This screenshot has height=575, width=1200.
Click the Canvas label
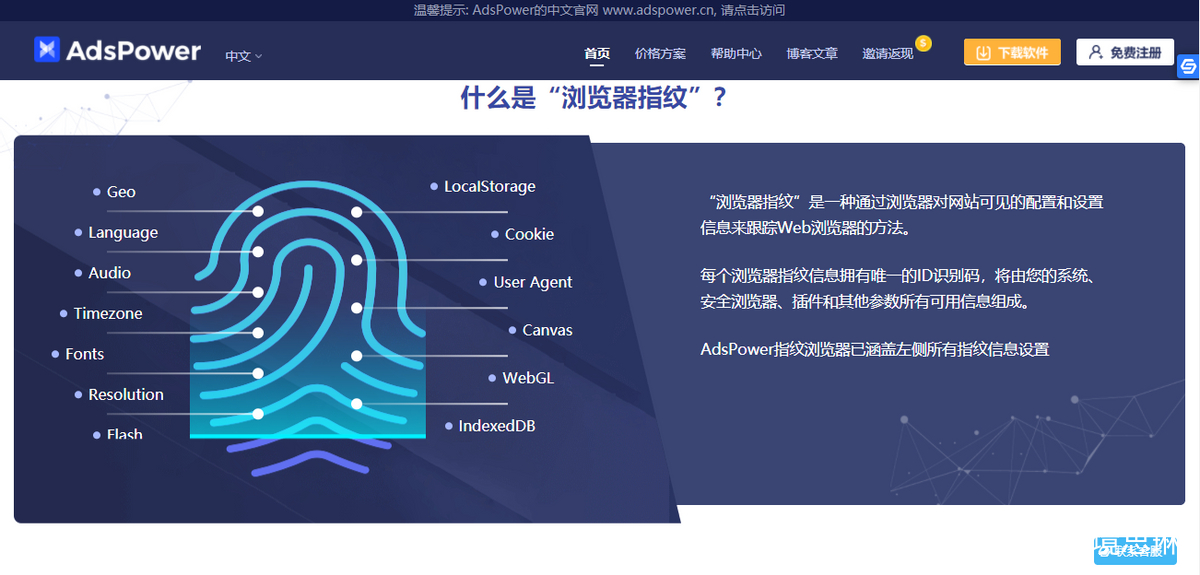pos(547,330)
